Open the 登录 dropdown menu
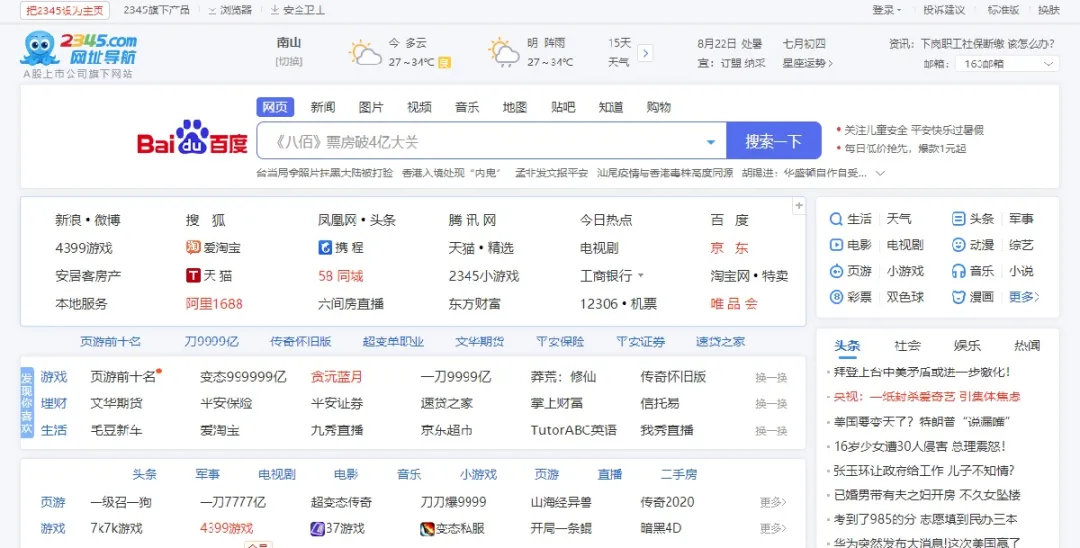The height and width of the screenshot is (548, 1080). tap(886, 10)
